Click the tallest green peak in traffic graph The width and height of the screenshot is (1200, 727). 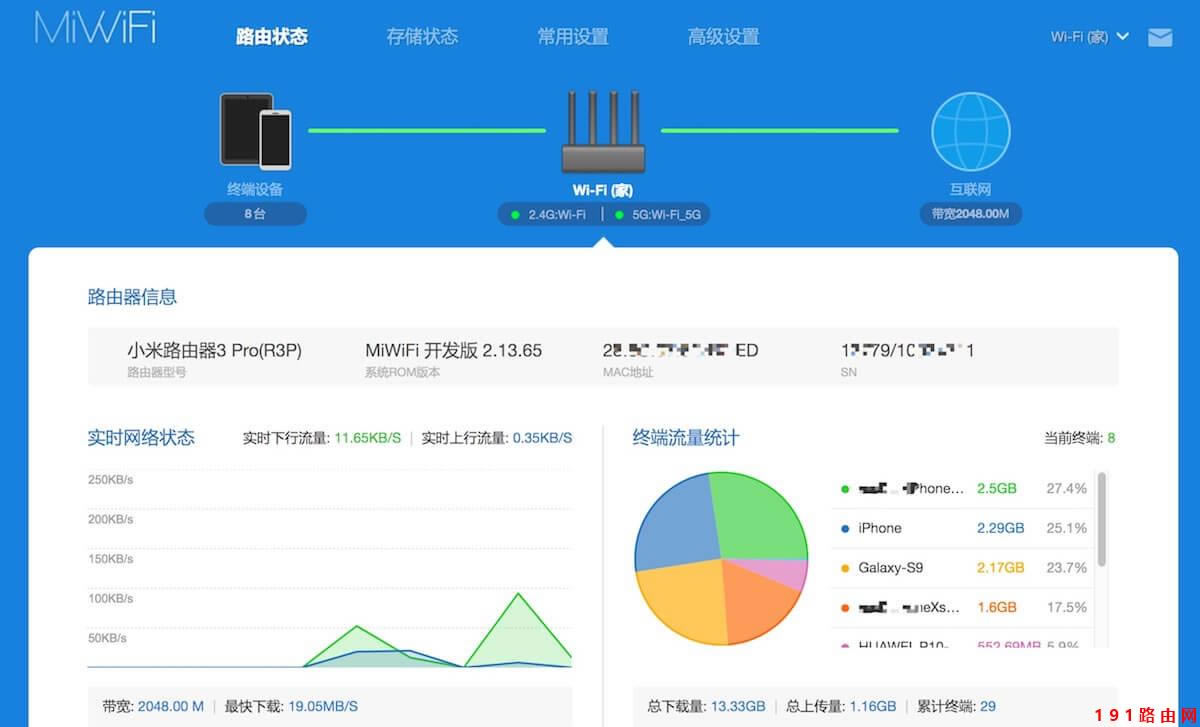(518, 597)
